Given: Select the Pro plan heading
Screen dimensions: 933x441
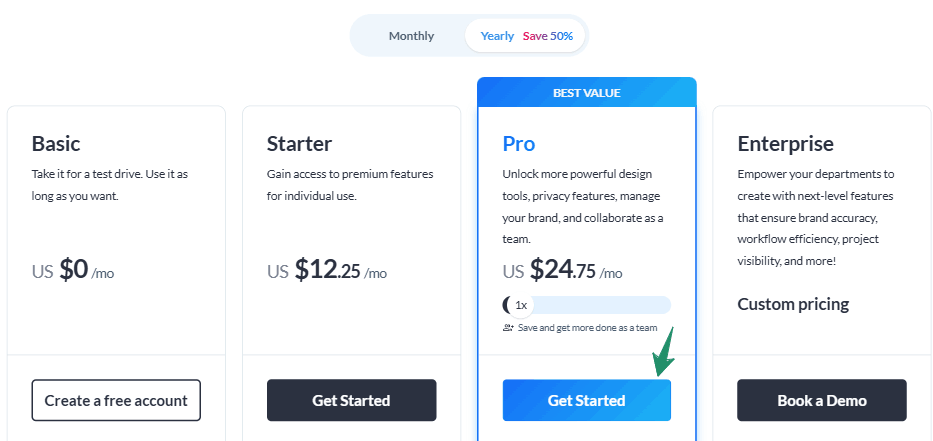Looking at the screenshot, I should 518,143.
